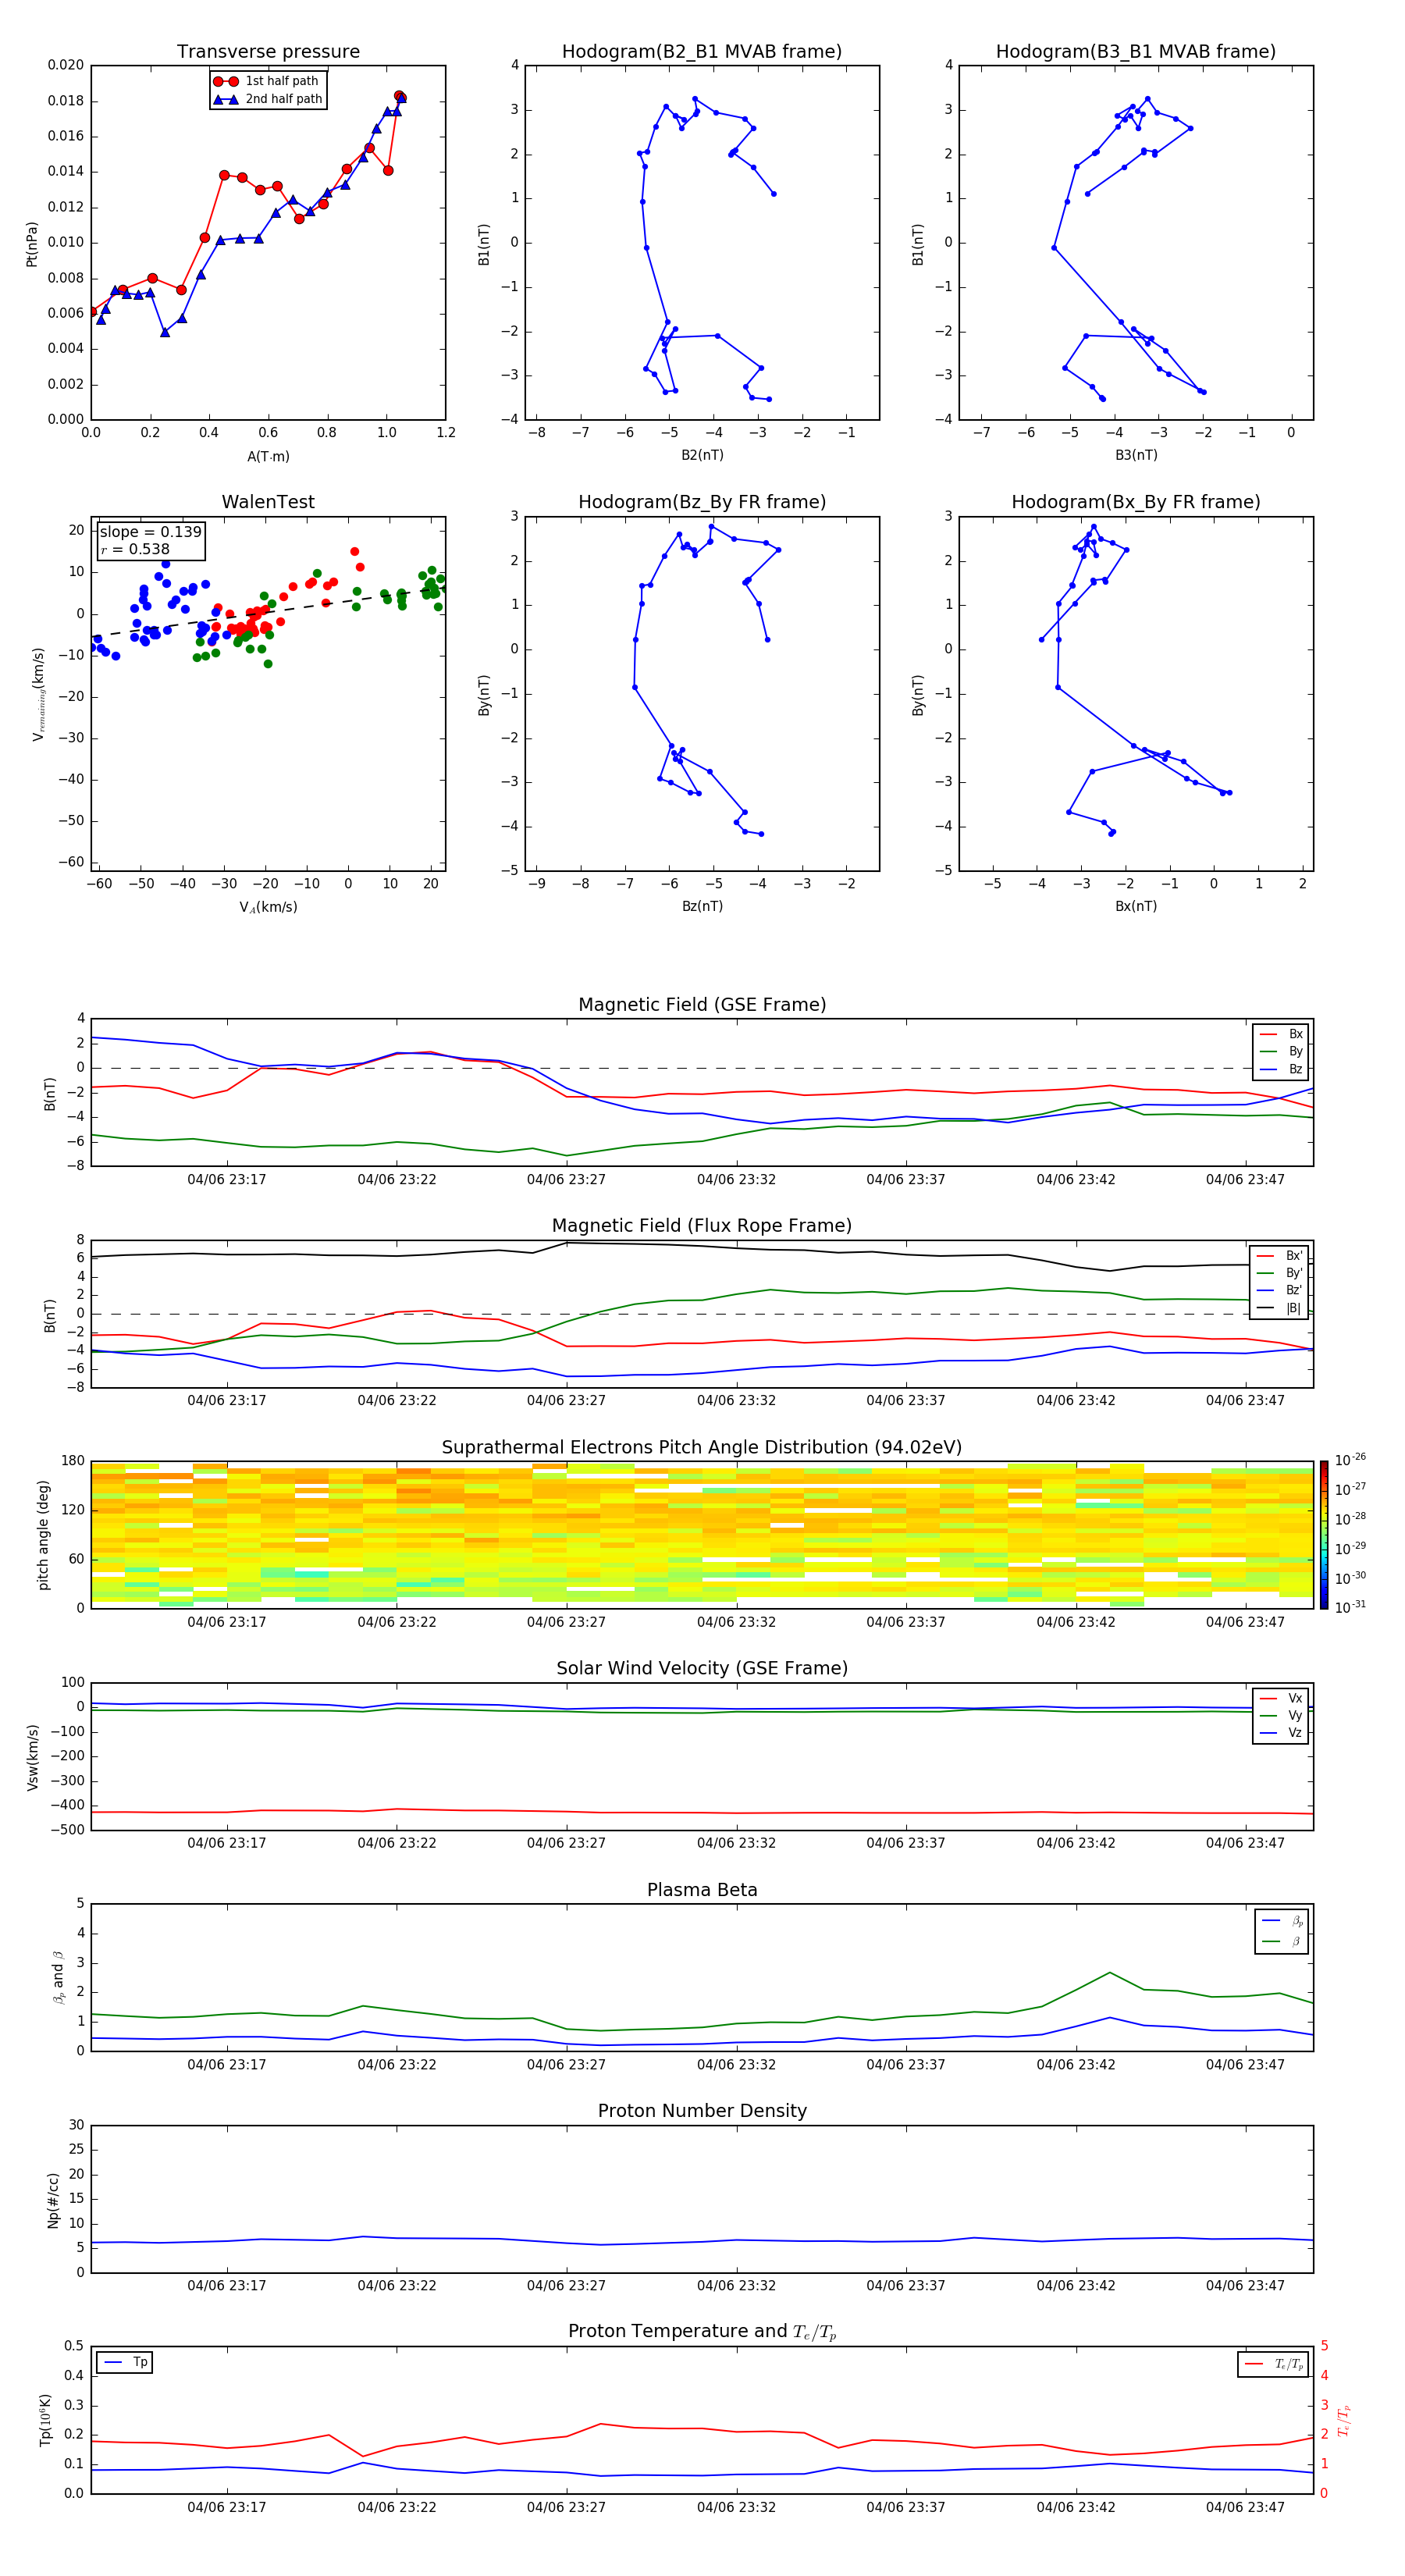
Task: Click the right-side red 'Te/Tp' axis label
Action: point(1344,2420)
